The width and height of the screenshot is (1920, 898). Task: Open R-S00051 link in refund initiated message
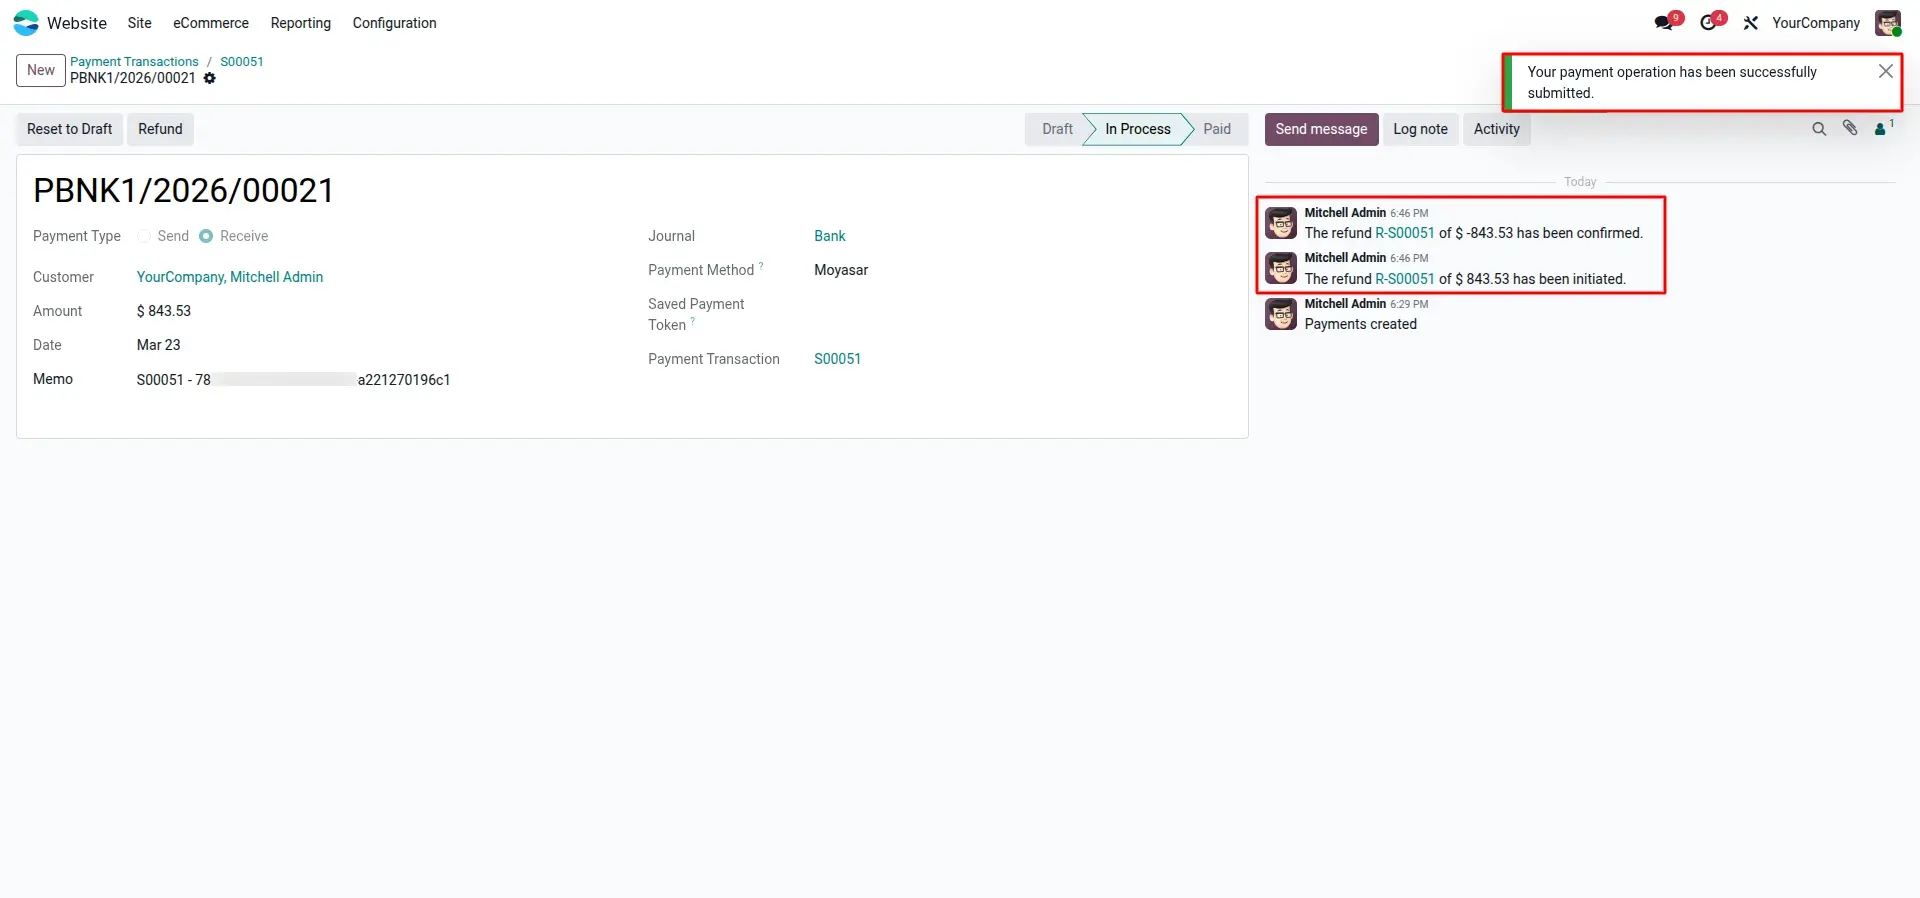[x=1405, y=279]
